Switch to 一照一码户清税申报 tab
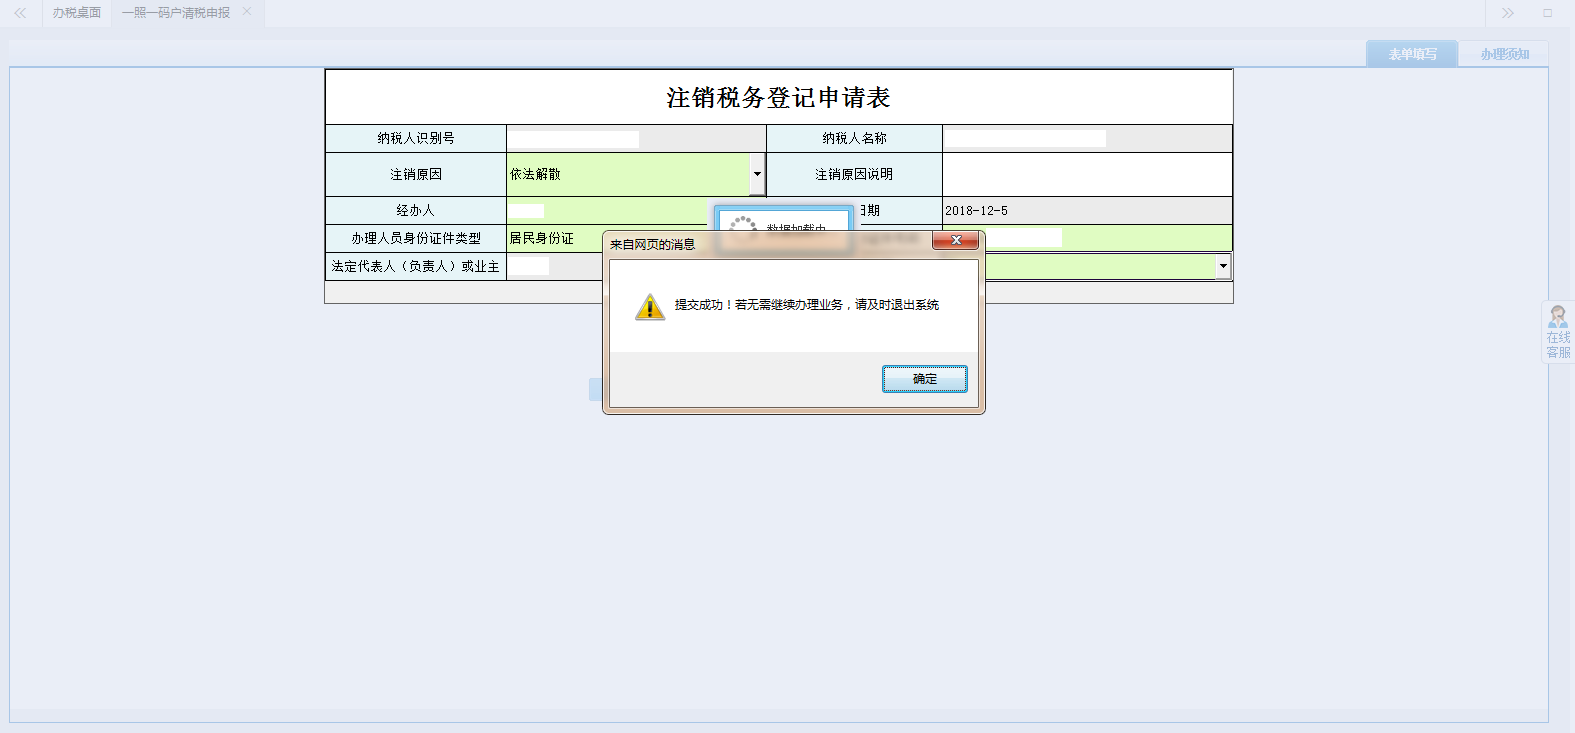The image size is (1575, 733). pos(176,13)
